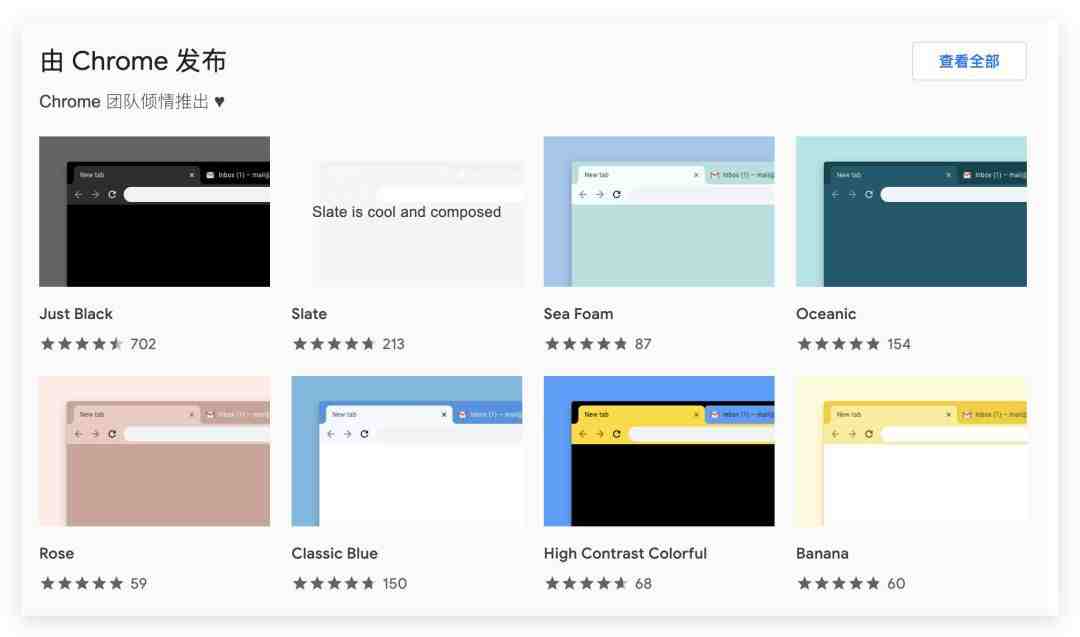Screen dimensions: 1080x637
Task: Click the 150 rating count
Action: pos(395,583)
